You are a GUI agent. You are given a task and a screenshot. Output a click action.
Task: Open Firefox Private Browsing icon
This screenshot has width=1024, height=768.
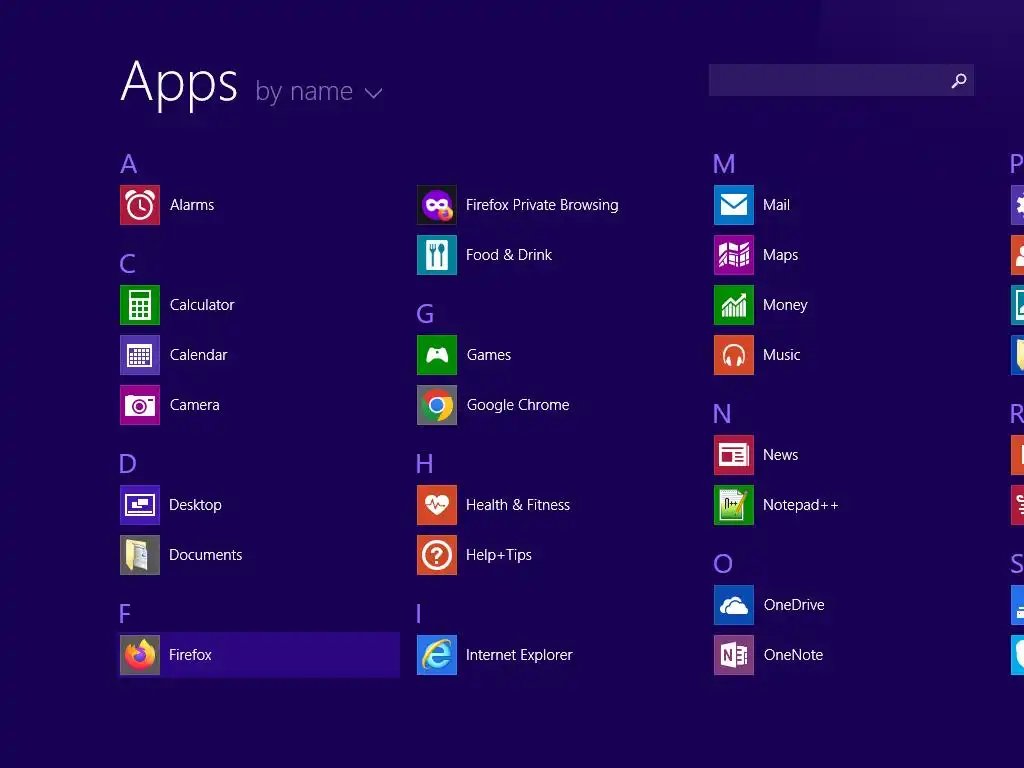tap(437, 205)
